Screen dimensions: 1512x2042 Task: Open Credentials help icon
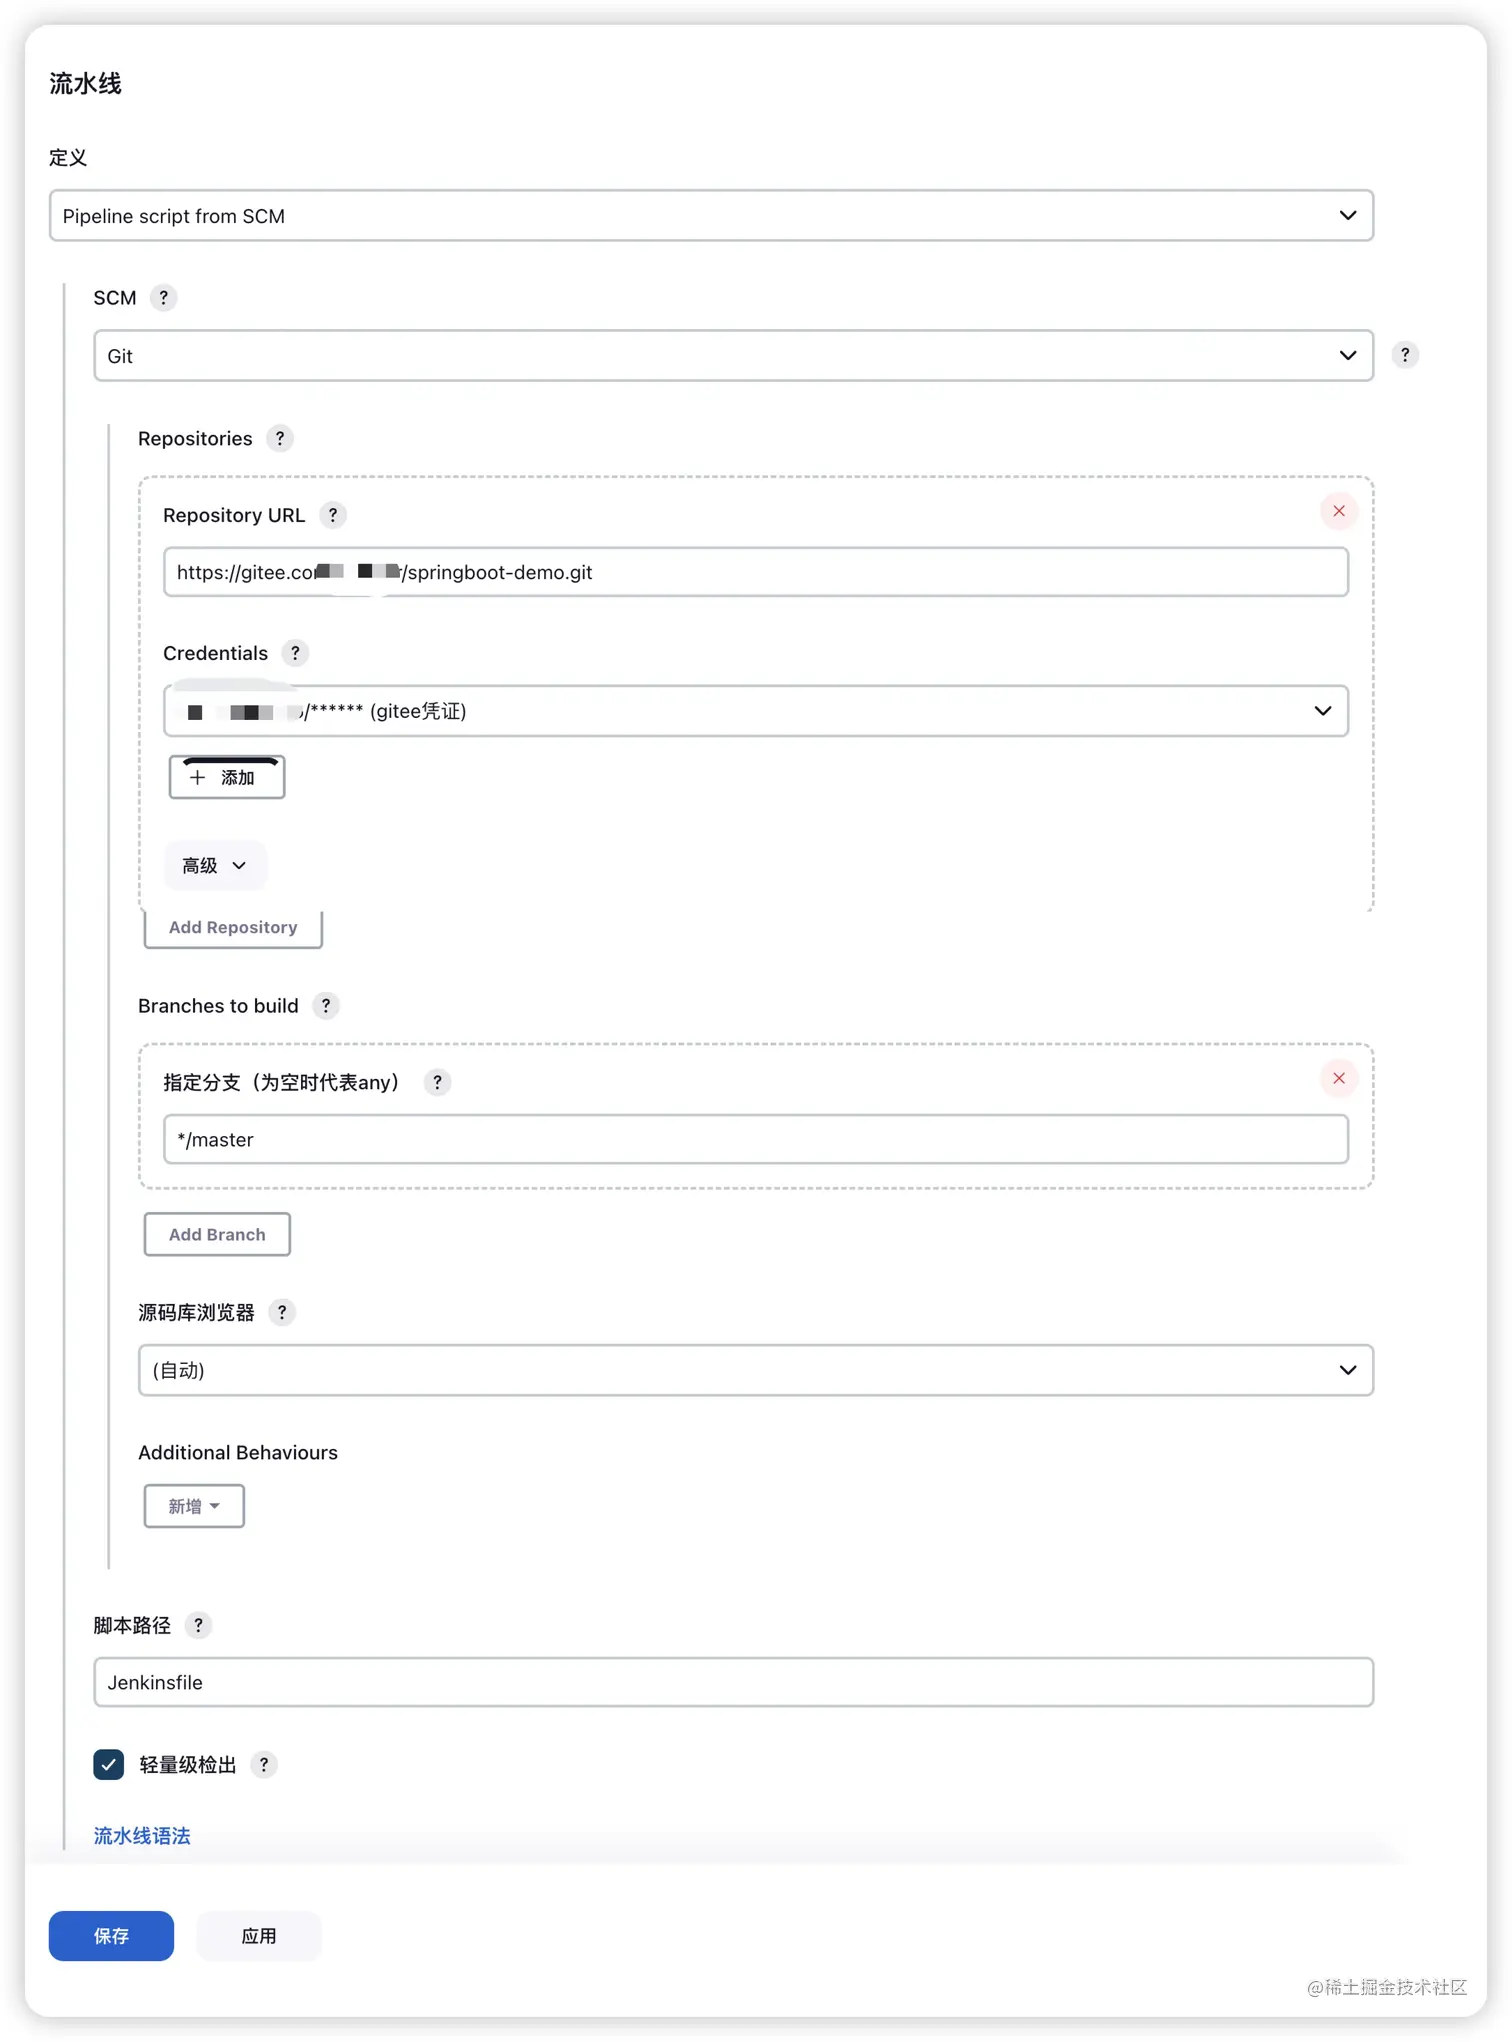point(295,653)
